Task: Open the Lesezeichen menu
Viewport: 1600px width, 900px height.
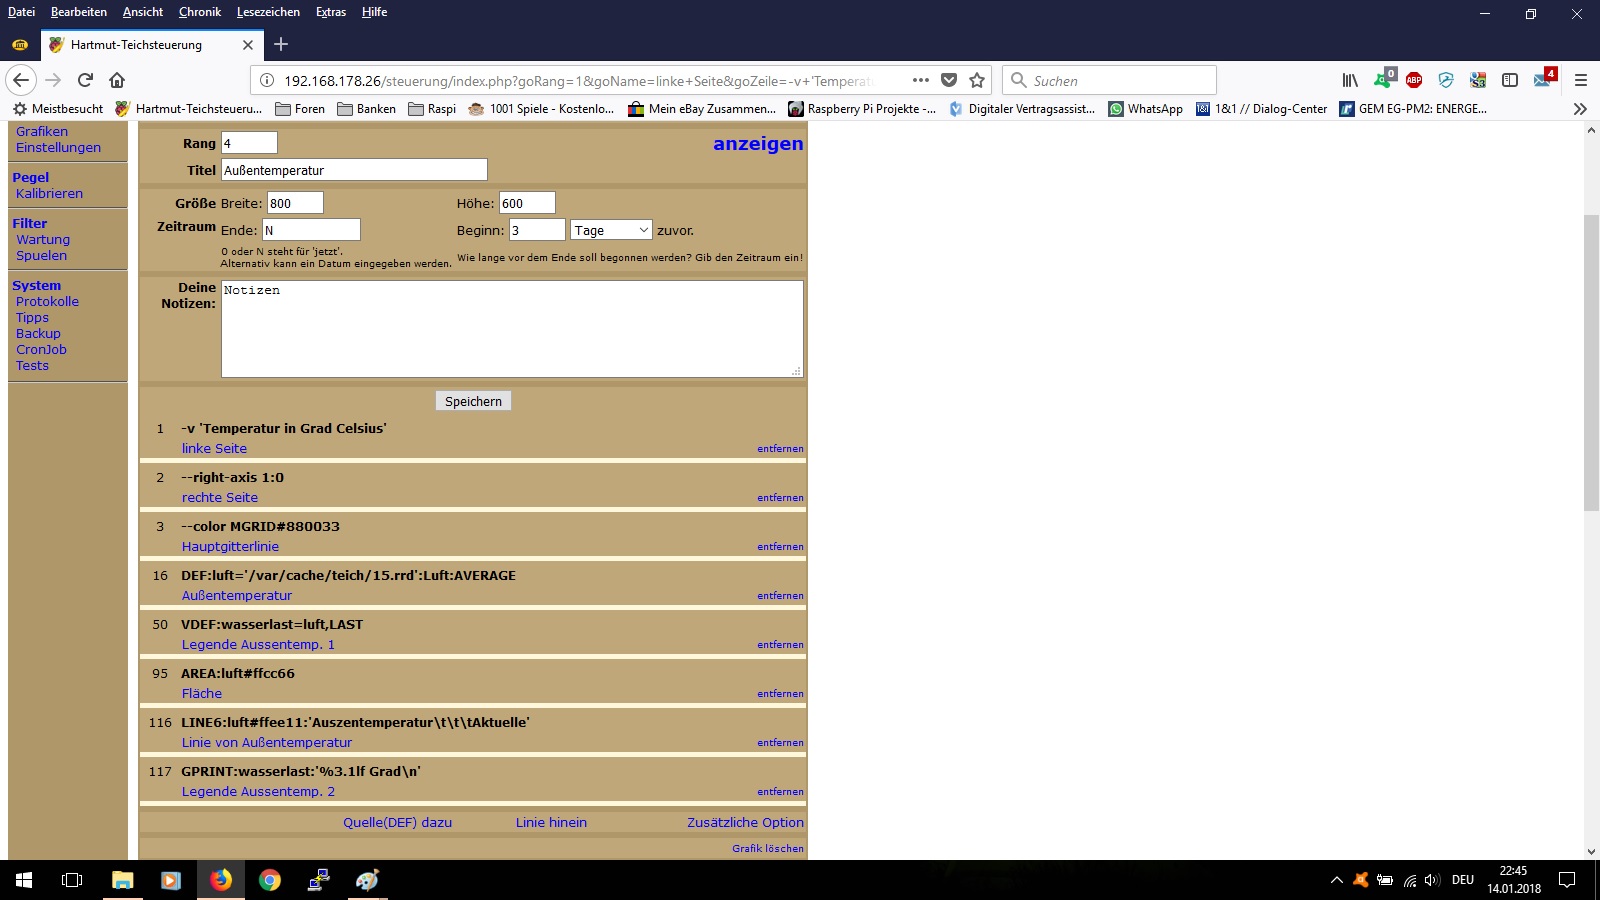Action: 268,12
